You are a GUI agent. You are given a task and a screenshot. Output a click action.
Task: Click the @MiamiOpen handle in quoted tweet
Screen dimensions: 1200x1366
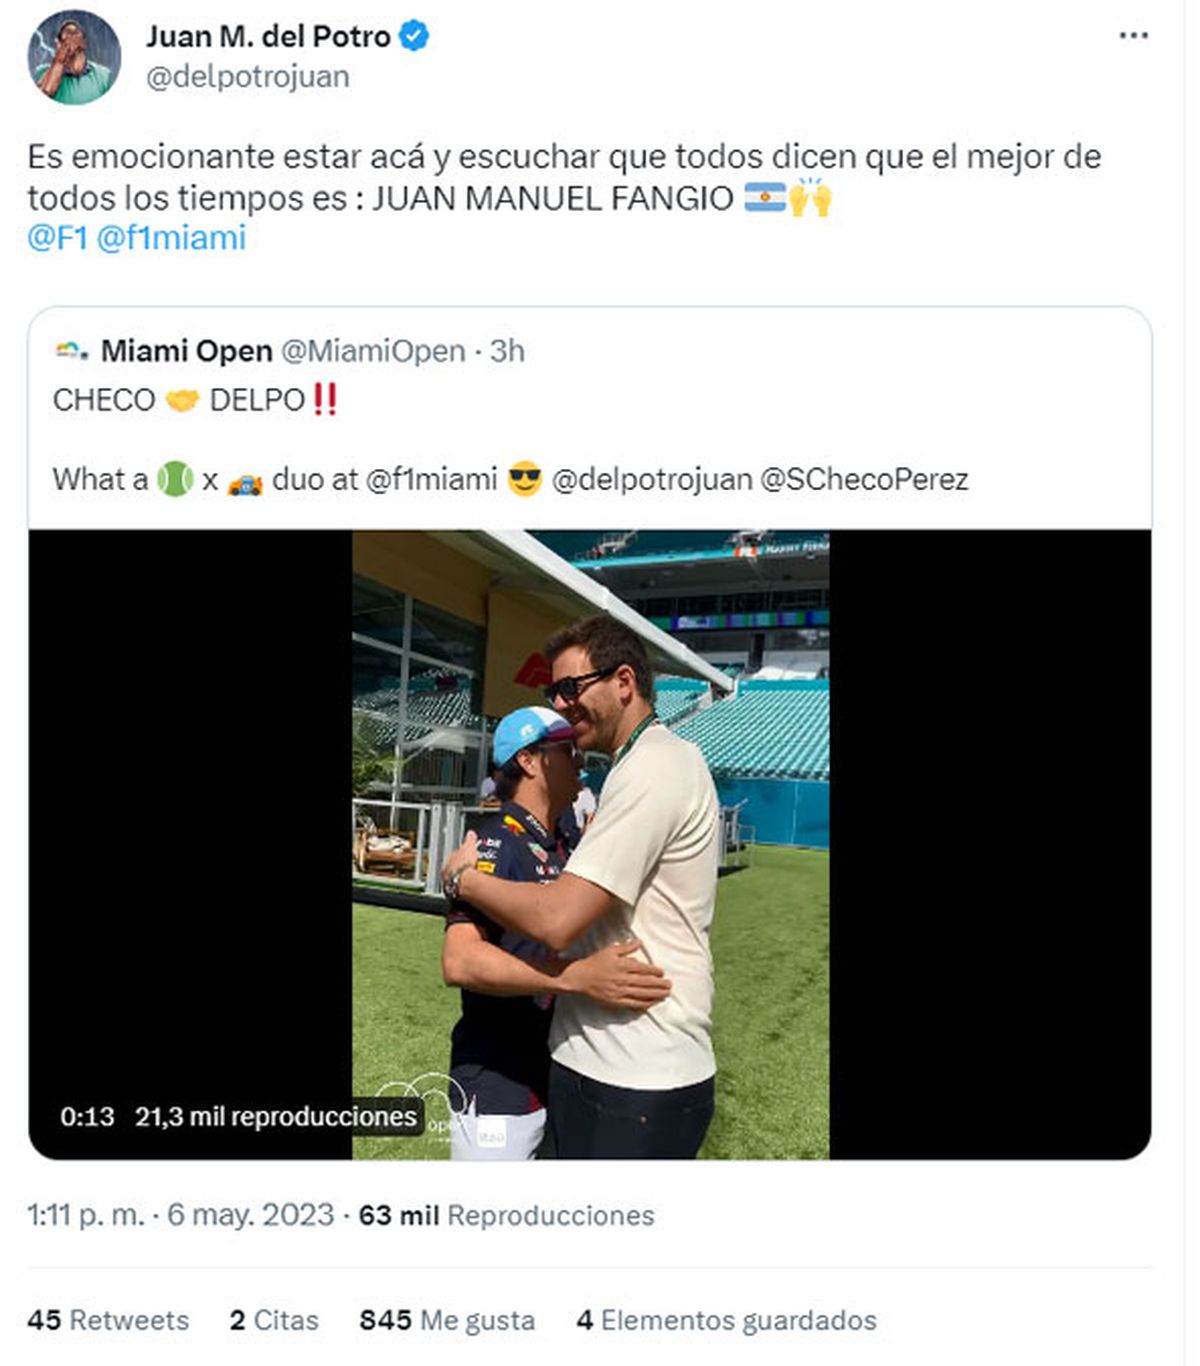pyautogui.click(x=373, y=351)
